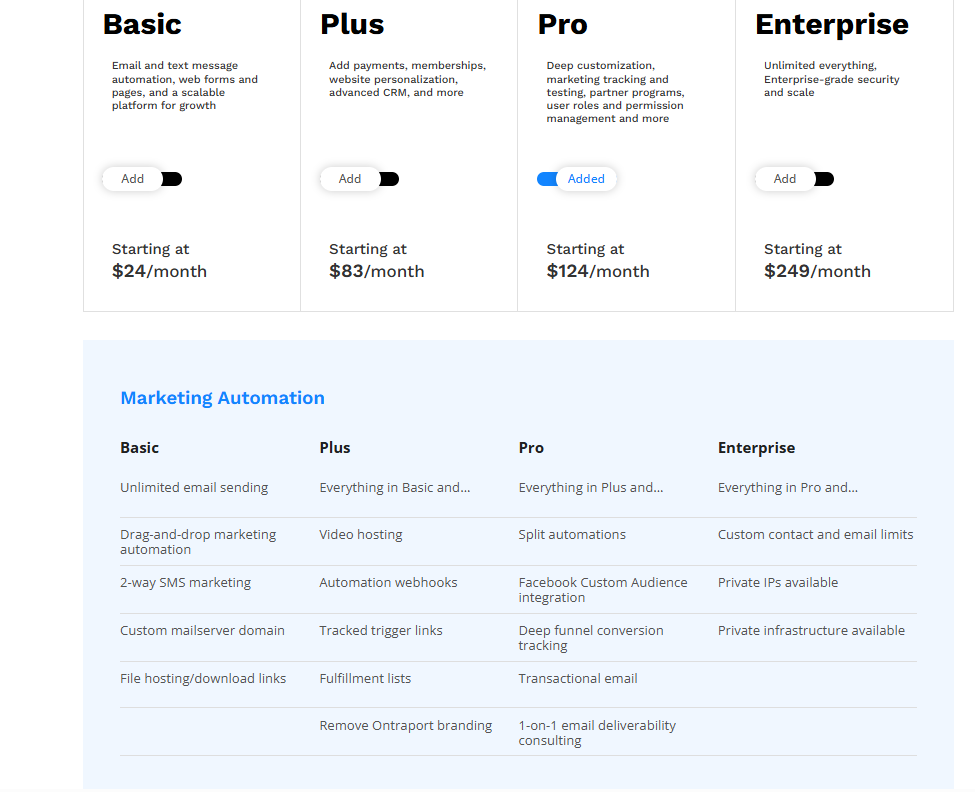This screenshot has height=792, width=975.
Task: Select Unlimited email sending feature
Action: [194, 488]
